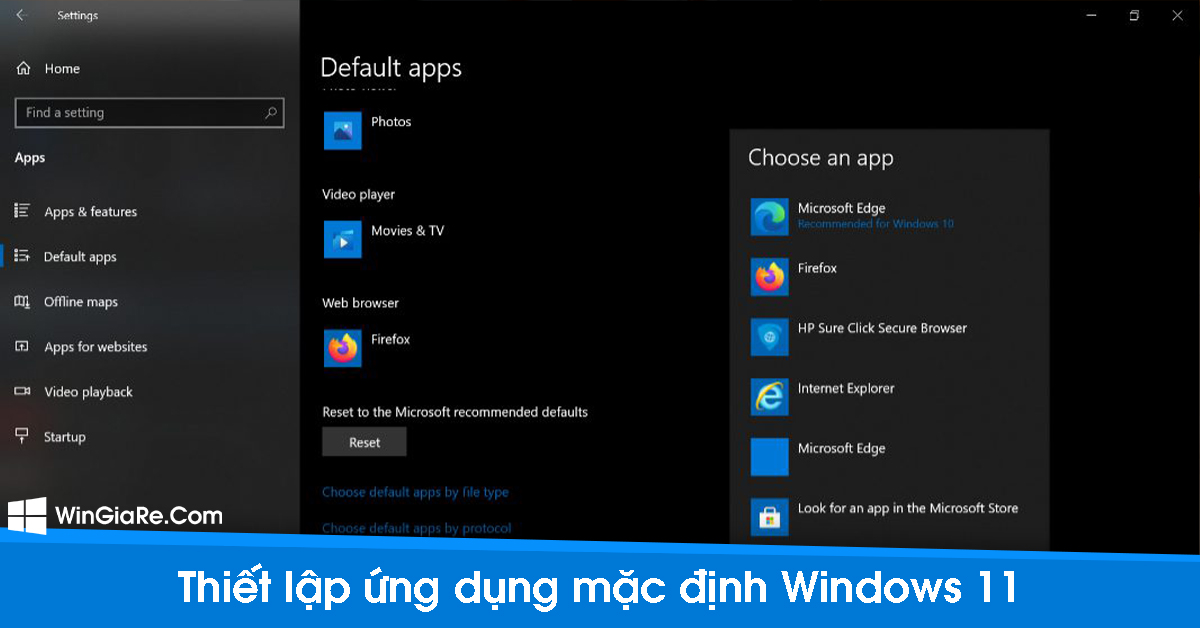Open Startup settings
This screenshot has width=1200, height=628.
[64, 437]
